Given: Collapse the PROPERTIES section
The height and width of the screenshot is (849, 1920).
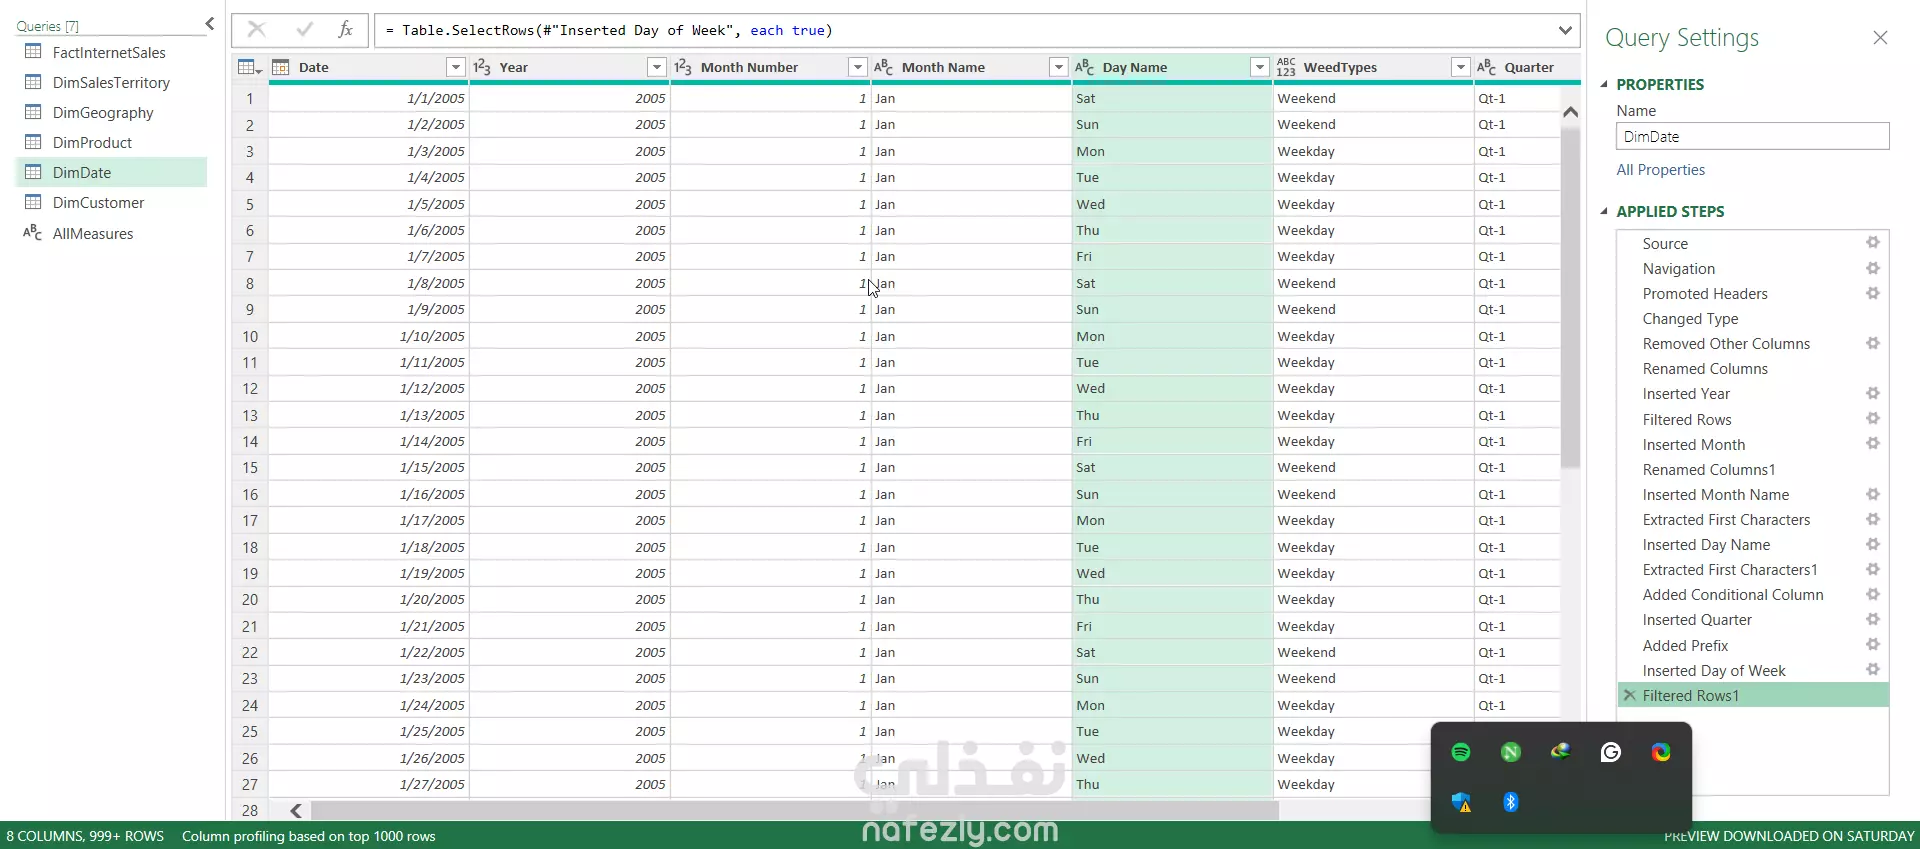Looking at the screenshot, I should (1604, 84).
